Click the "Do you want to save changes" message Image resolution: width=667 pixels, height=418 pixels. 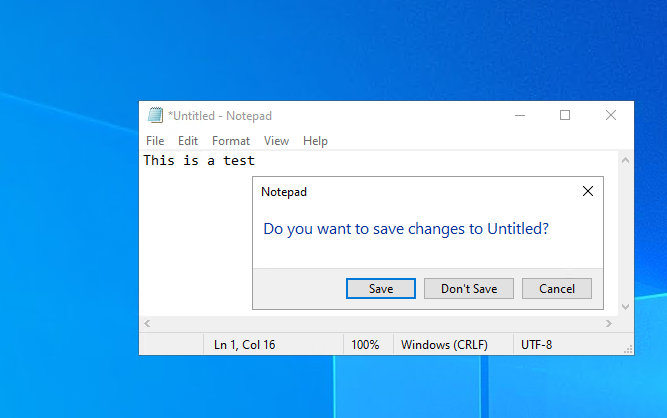pos(406,229)
